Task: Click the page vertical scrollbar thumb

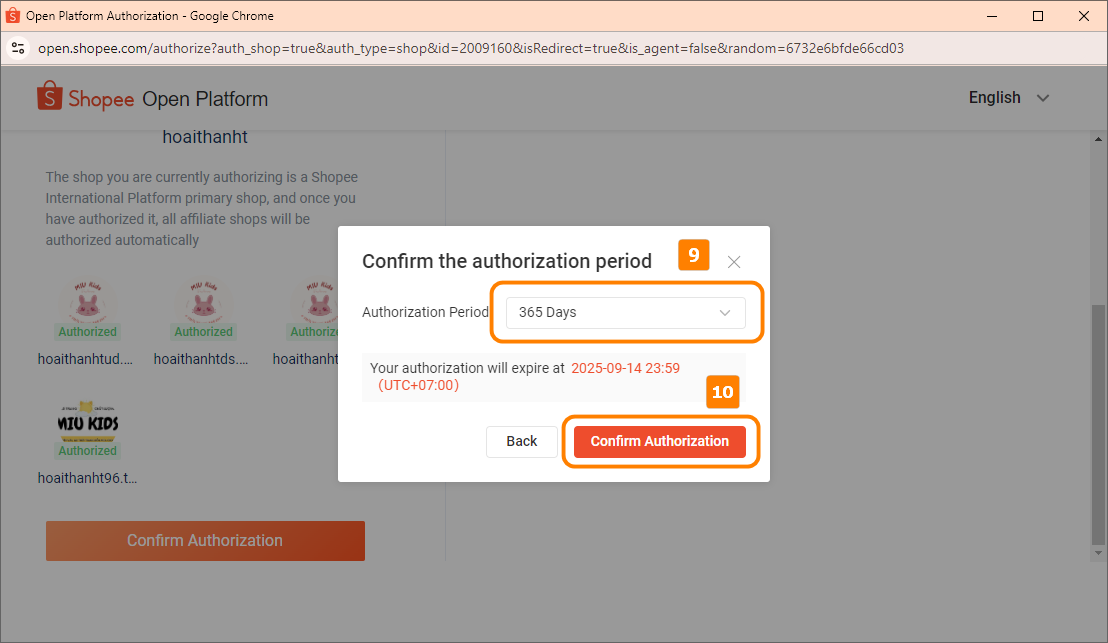Action: click(1098, 420)
